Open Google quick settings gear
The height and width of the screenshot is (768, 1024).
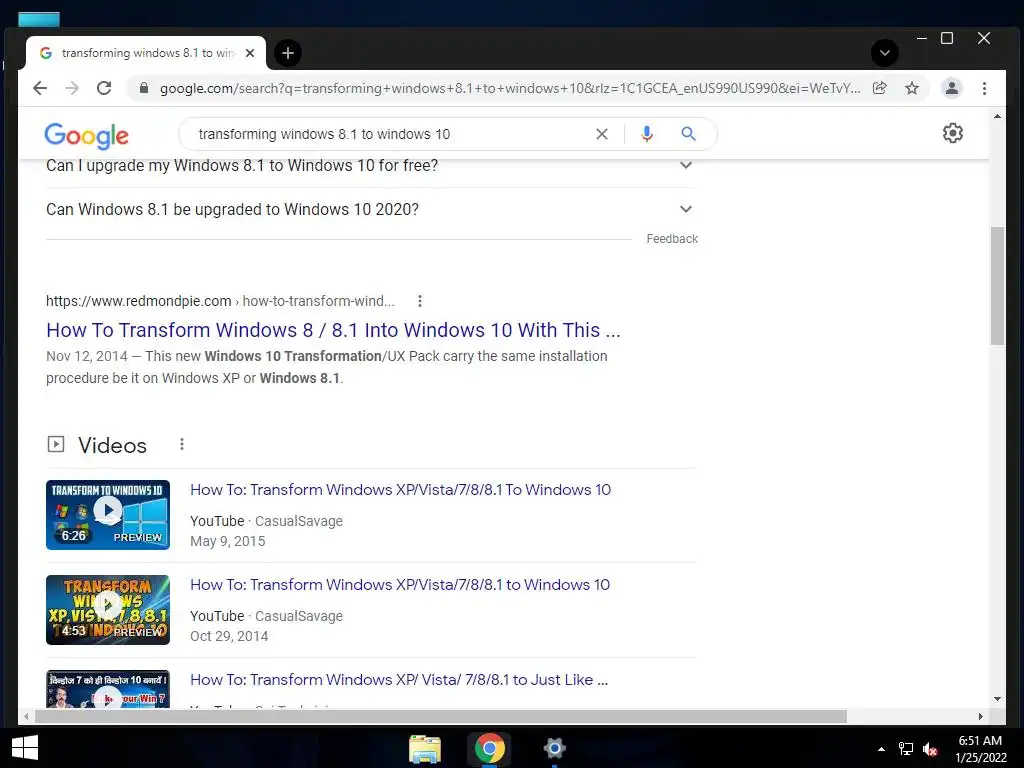click(952, 133)
